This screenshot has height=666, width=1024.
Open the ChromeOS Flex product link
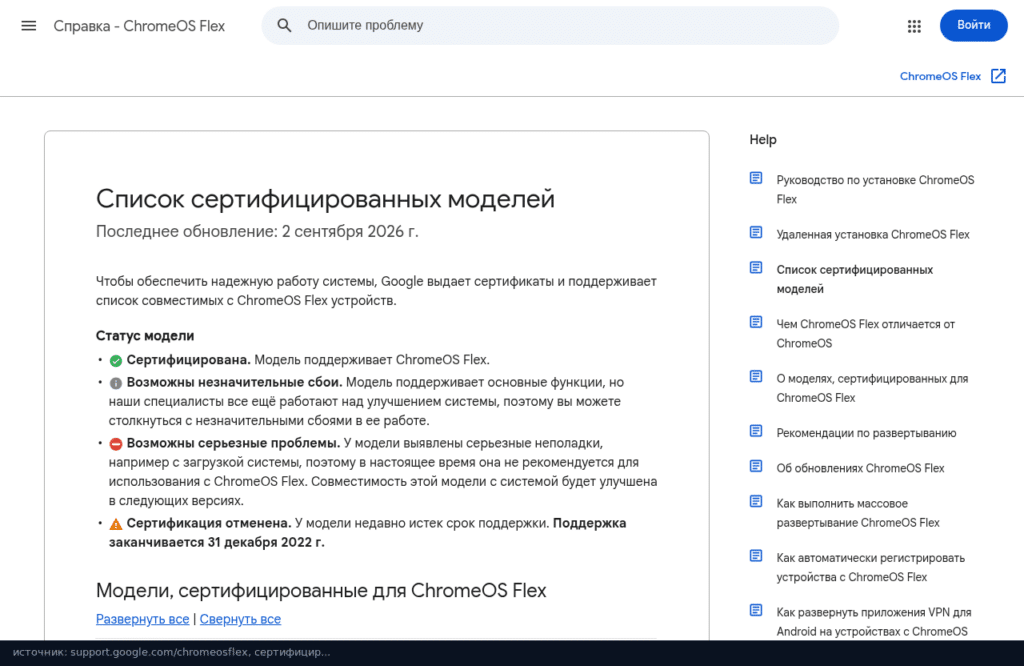click(x=940, y=76)
